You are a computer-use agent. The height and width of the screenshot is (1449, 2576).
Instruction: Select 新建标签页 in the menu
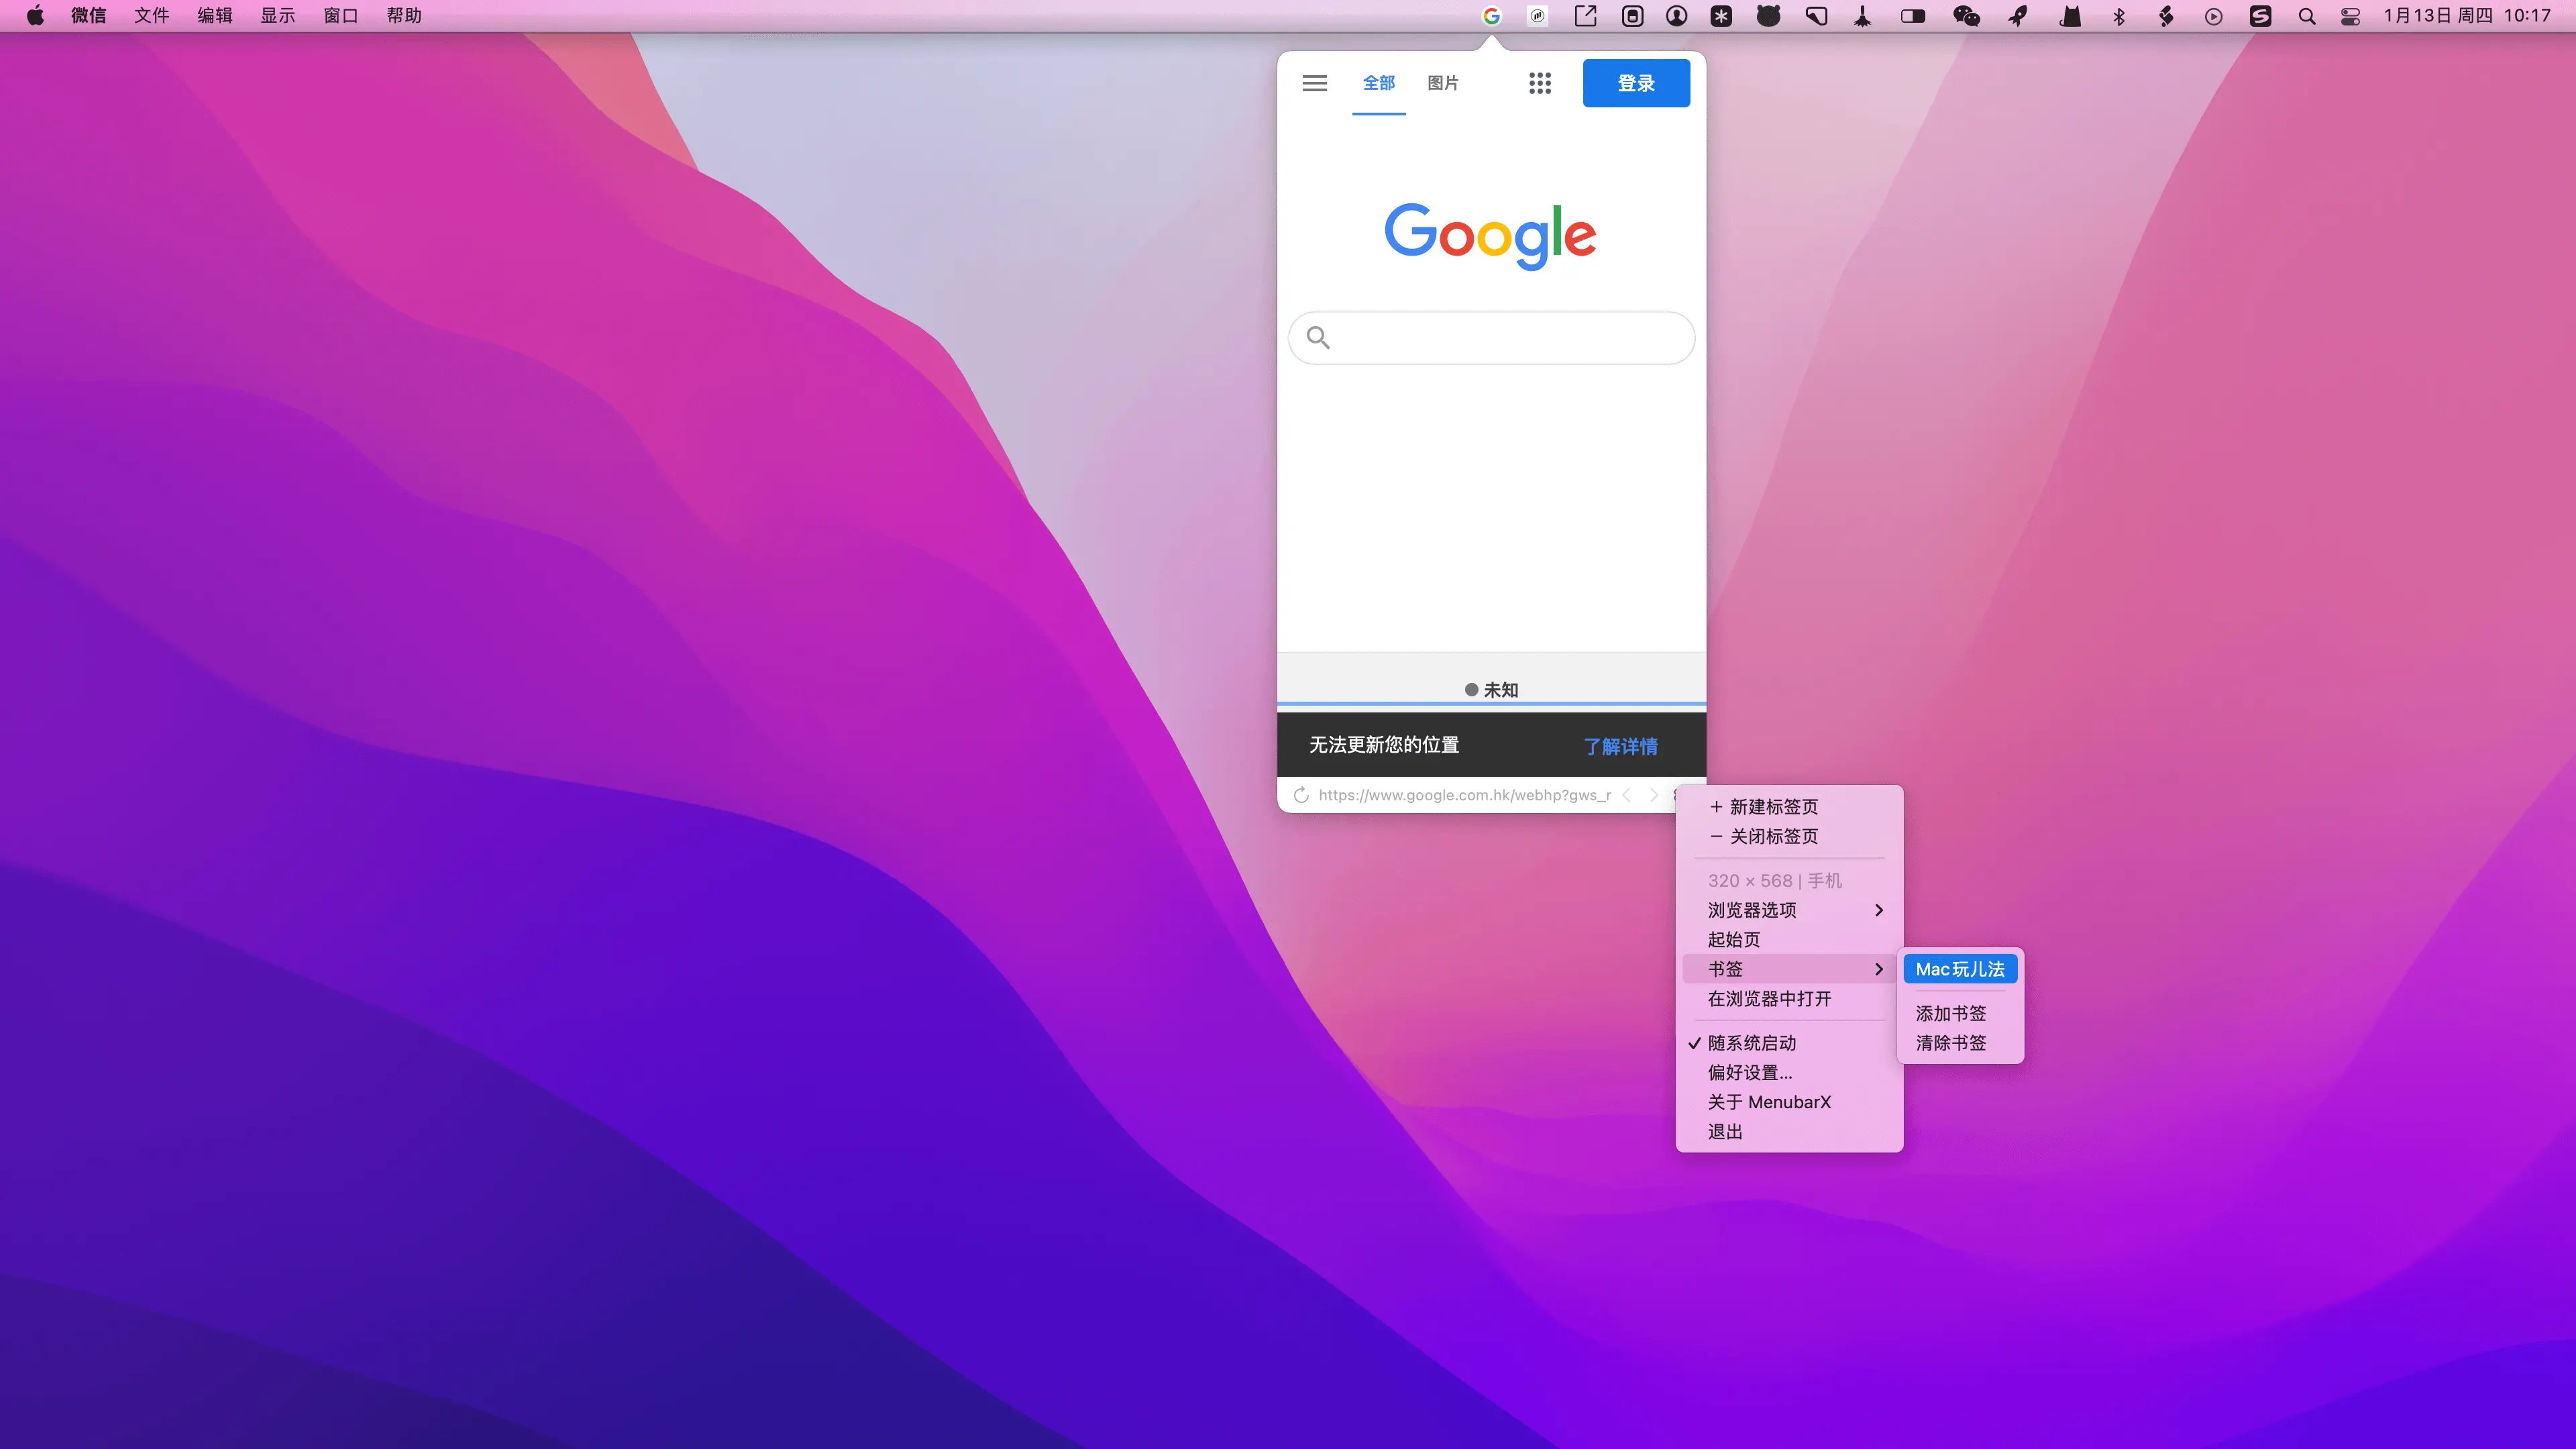(1789, 807)
